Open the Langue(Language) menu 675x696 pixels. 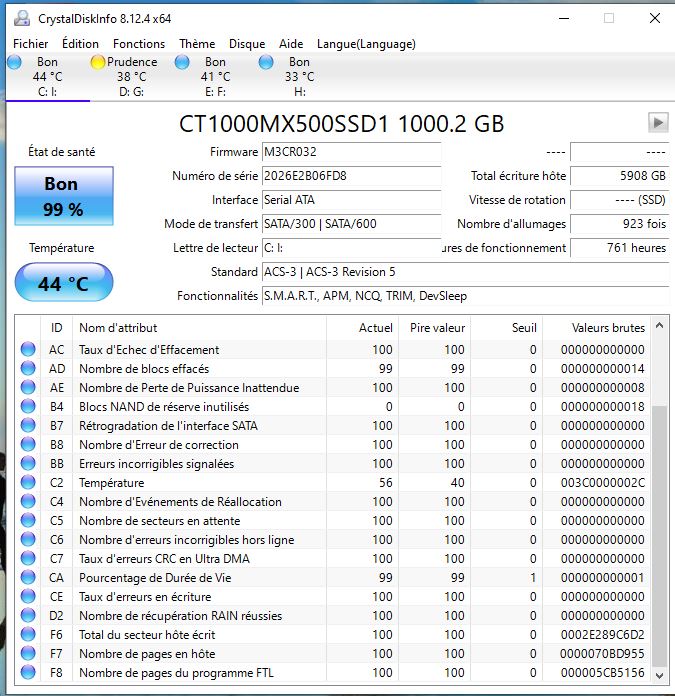pyautogui.click(x=366, y=44)
